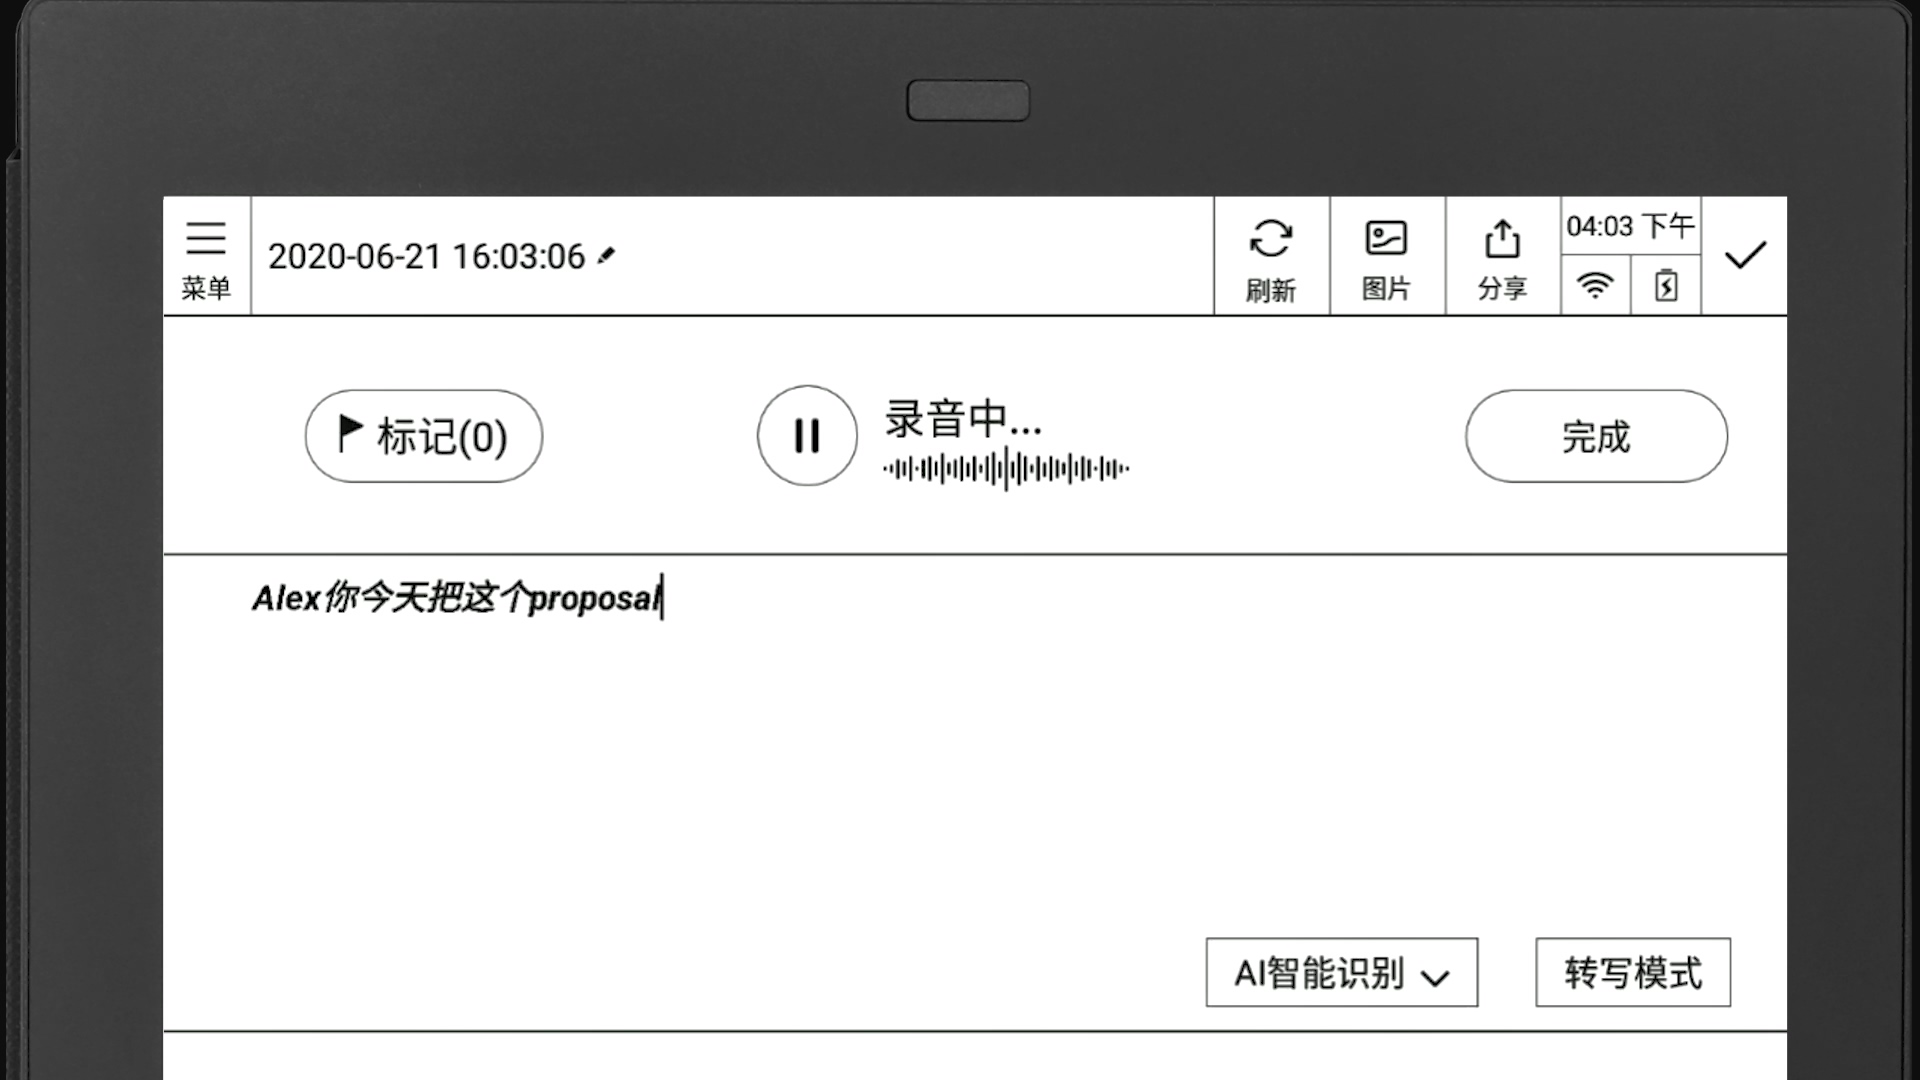Click the menu/菜单 hamburger icon
This screenshot has height=1080, width=1920.
click(206, 255)
